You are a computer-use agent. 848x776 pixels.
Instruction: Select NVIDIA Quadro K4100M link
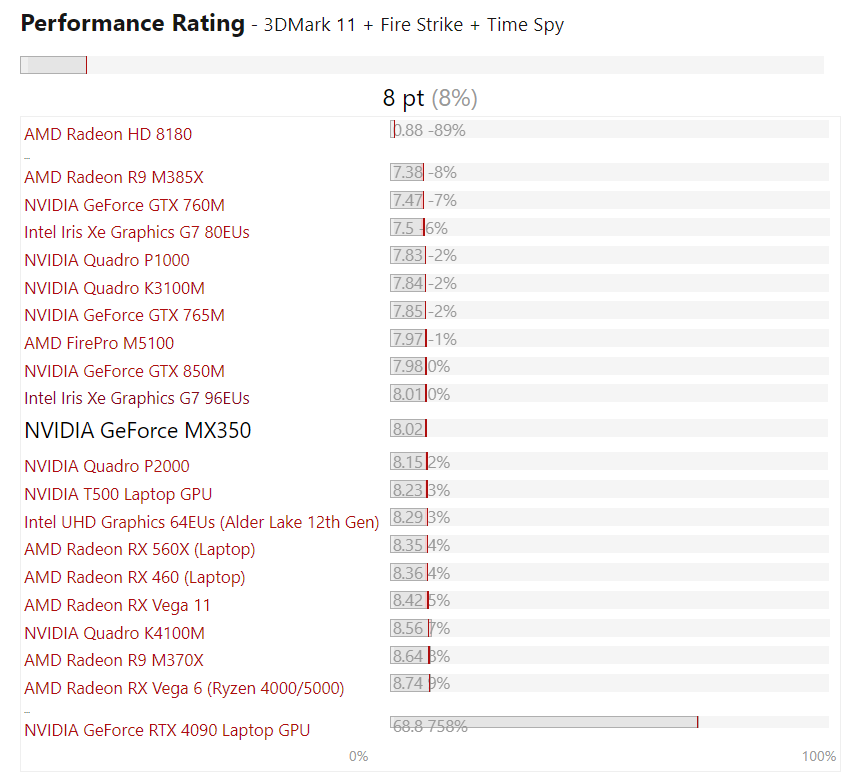tap(114, 633)
